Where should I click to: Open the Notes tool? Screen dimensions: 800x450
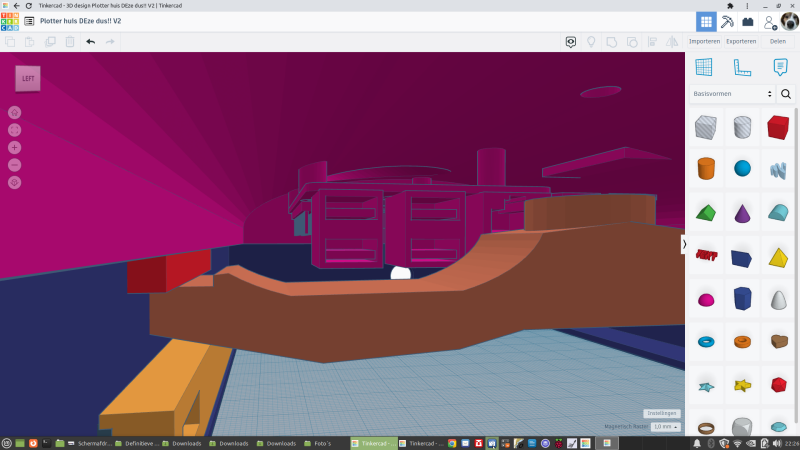780,67
